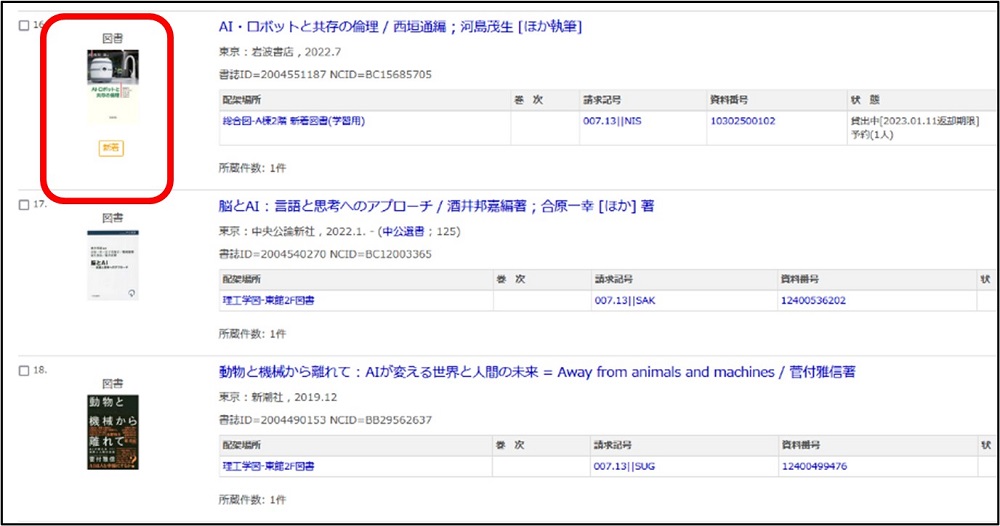1000x526 pixels.
Task: Click material number 12400499476
Action: 813,466
